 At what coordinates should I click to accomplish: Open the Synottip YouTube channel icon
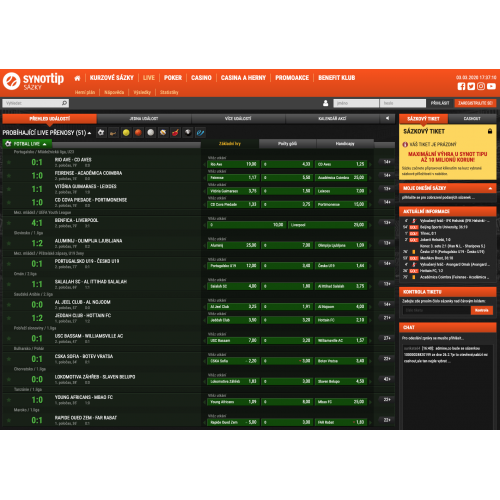click(x=491, y=86)
